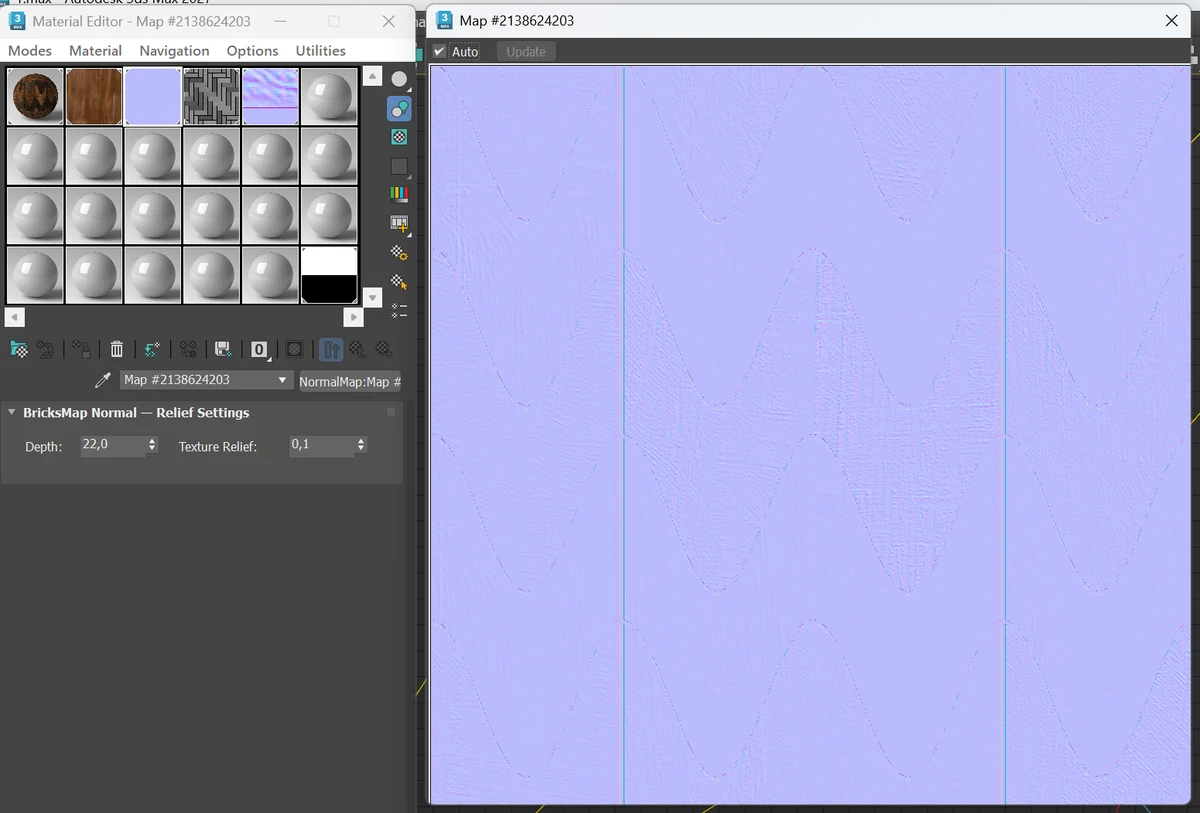
Task: Click the Make Material Copy icon
Action: (152, 349)
